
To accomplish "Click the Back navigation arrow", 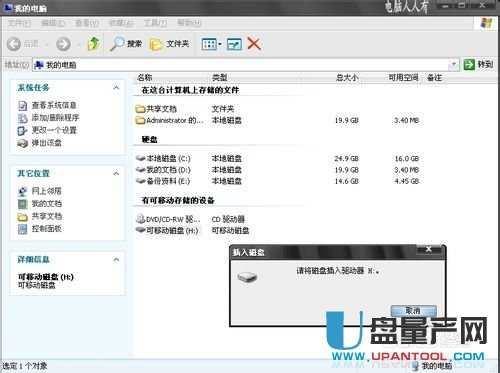I will (x=14, y=44).
